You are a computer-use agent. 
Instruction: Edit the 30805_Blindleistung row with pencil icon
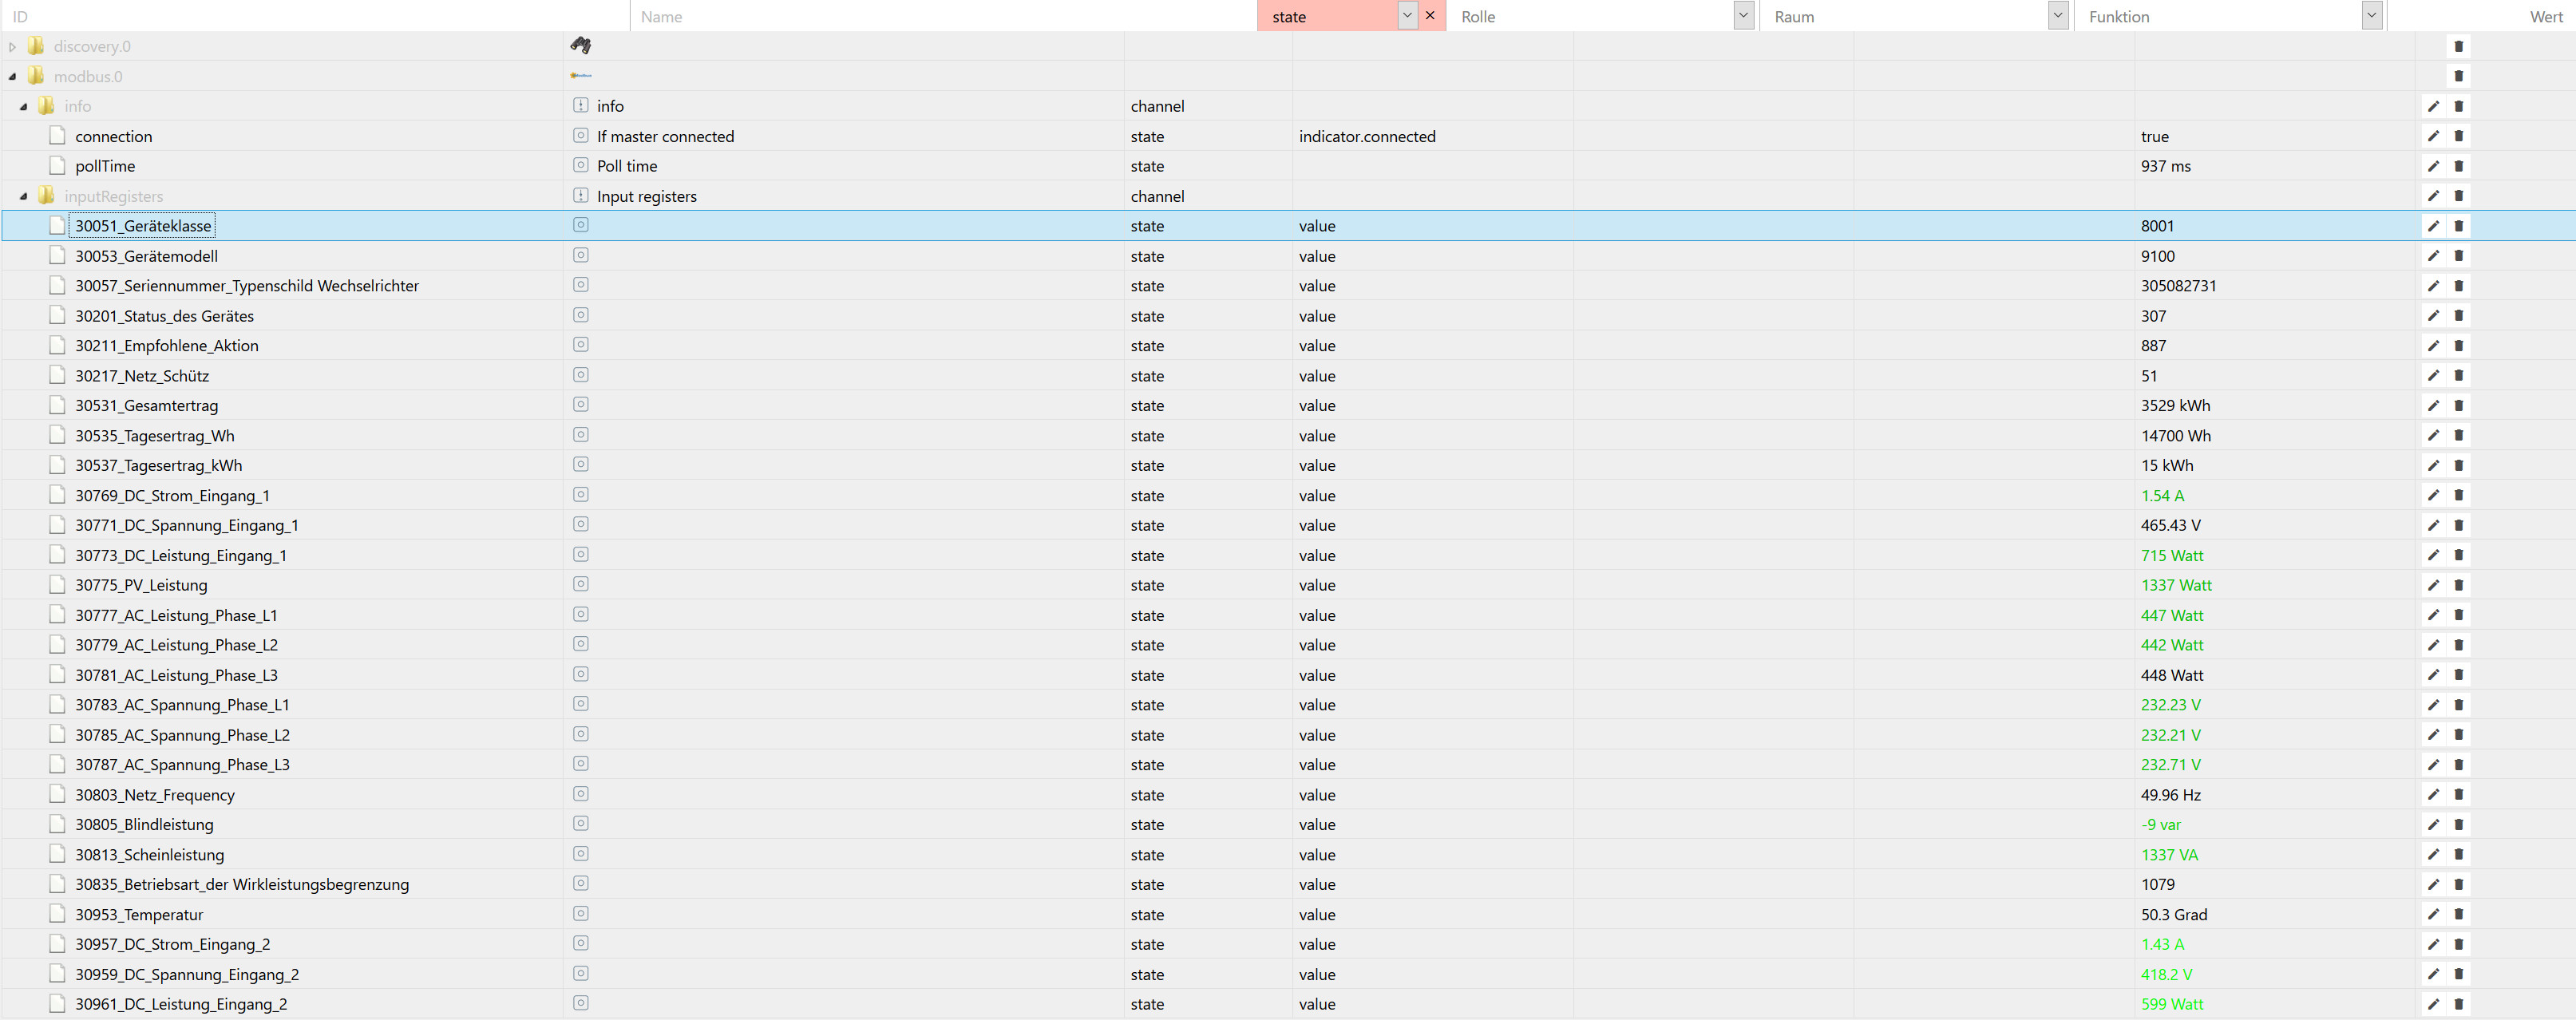pos(2433,824)
